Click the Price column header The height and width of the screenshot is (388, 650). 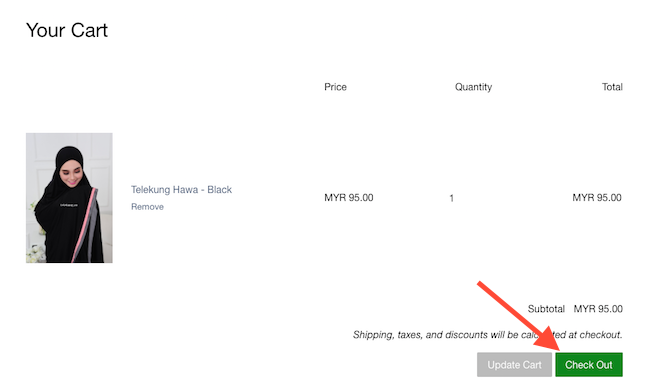(335, 87)
